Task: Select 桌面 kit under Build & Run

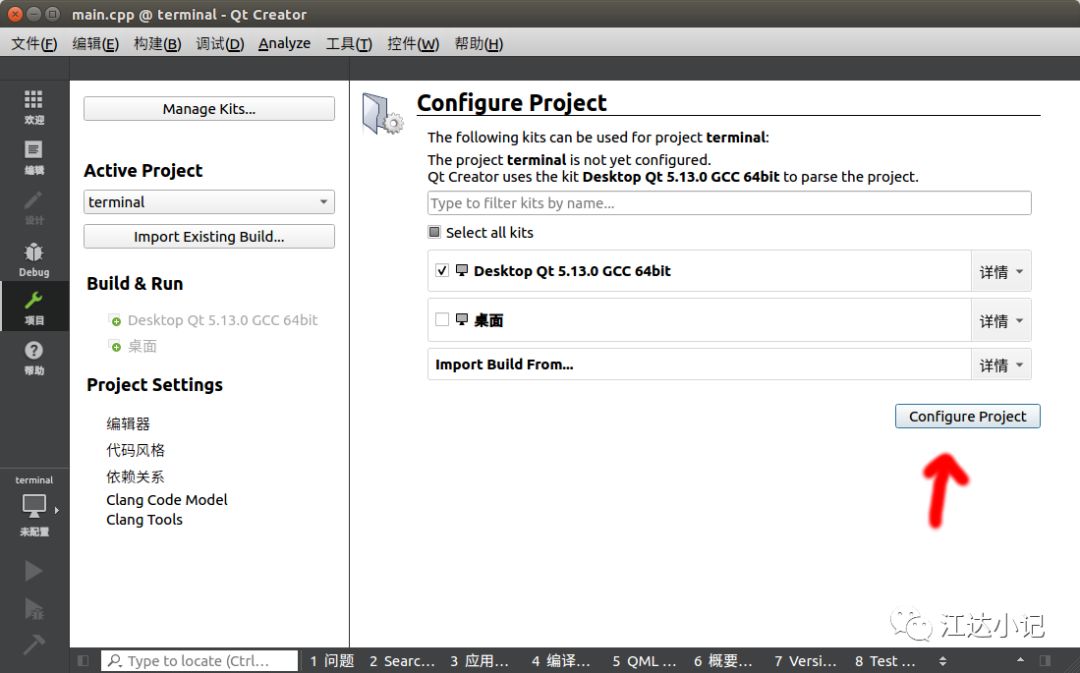Action: pyautogui.click(x=143, y=346)
